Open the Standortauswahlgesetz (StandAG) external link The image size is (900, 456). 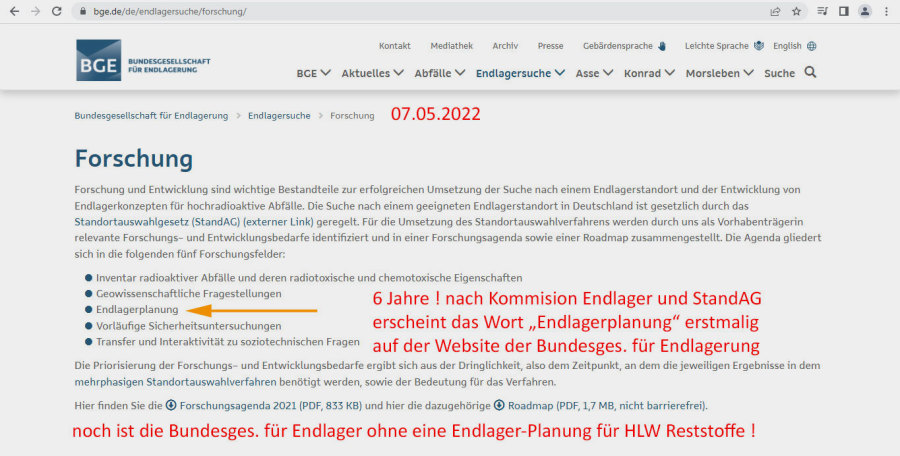coord(194,220)
